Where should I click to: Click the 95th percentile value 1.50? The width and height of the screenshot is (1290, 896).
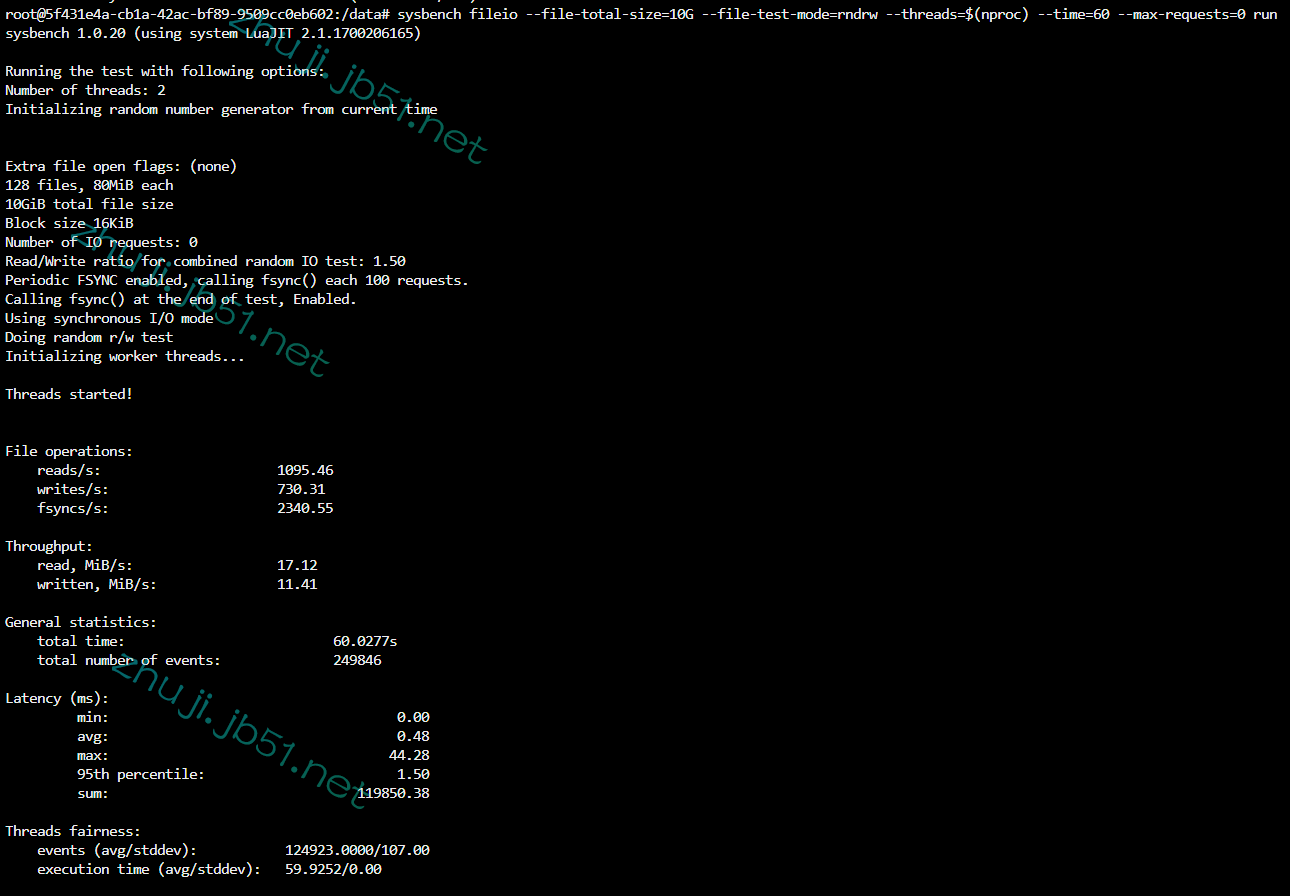tap(413, 774)
